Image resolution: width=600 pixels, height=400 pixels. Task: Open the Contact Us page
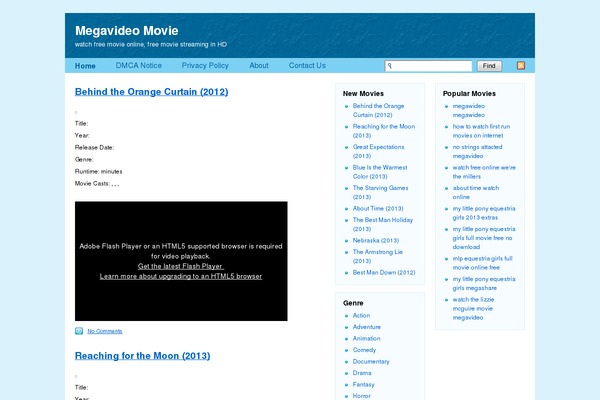(307, 65)
